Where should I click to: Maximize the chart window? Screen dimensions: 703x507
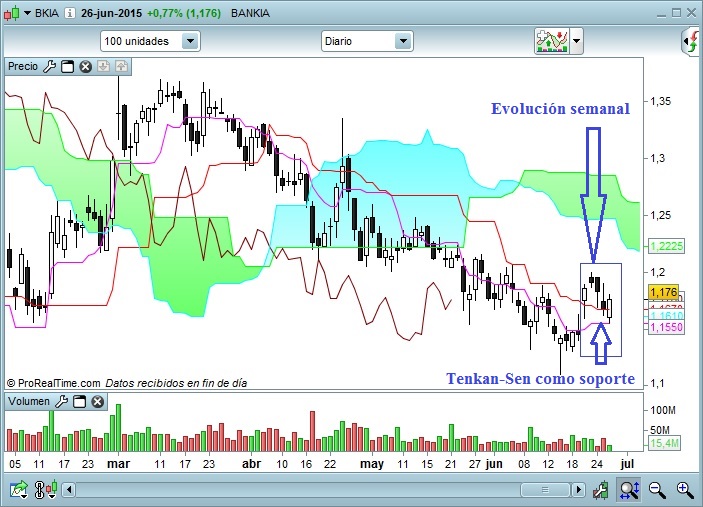click(x=676, y=13)
